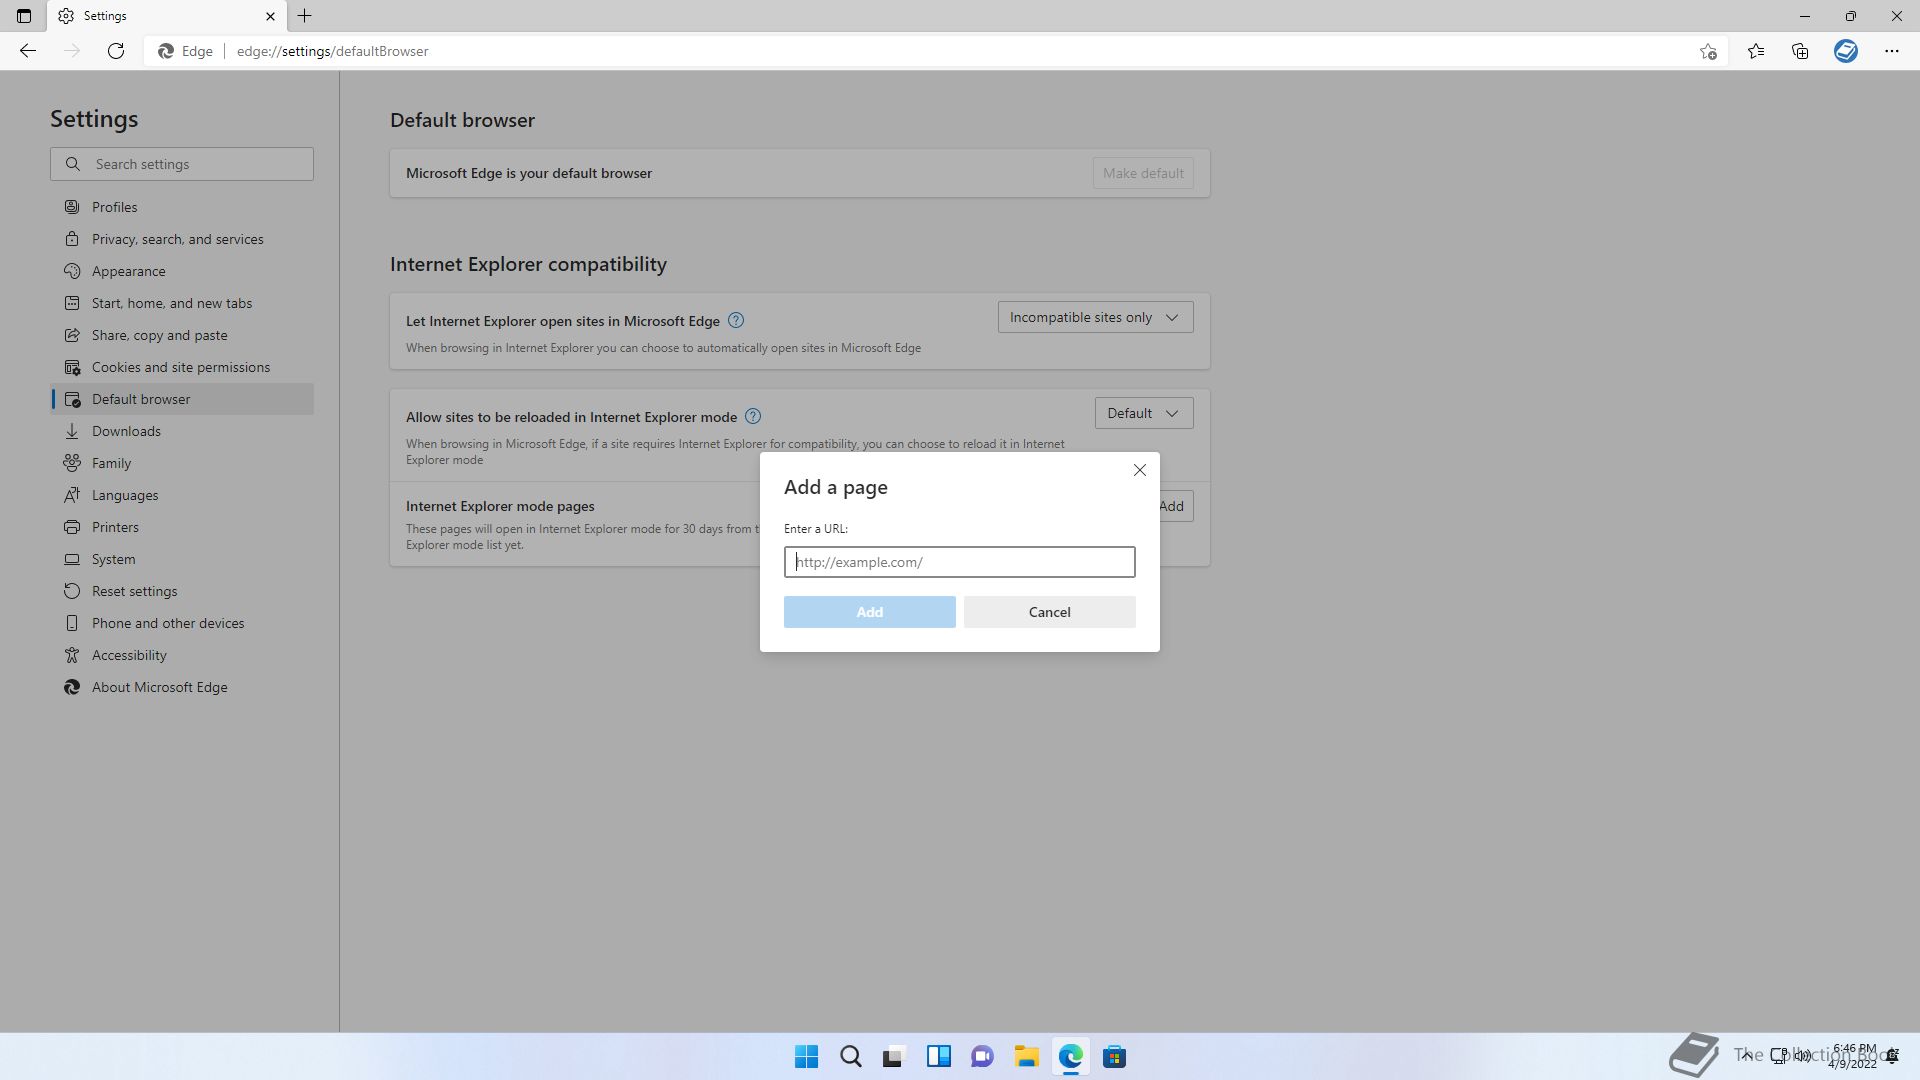Click the System icon in sidebar

(72, 559)
